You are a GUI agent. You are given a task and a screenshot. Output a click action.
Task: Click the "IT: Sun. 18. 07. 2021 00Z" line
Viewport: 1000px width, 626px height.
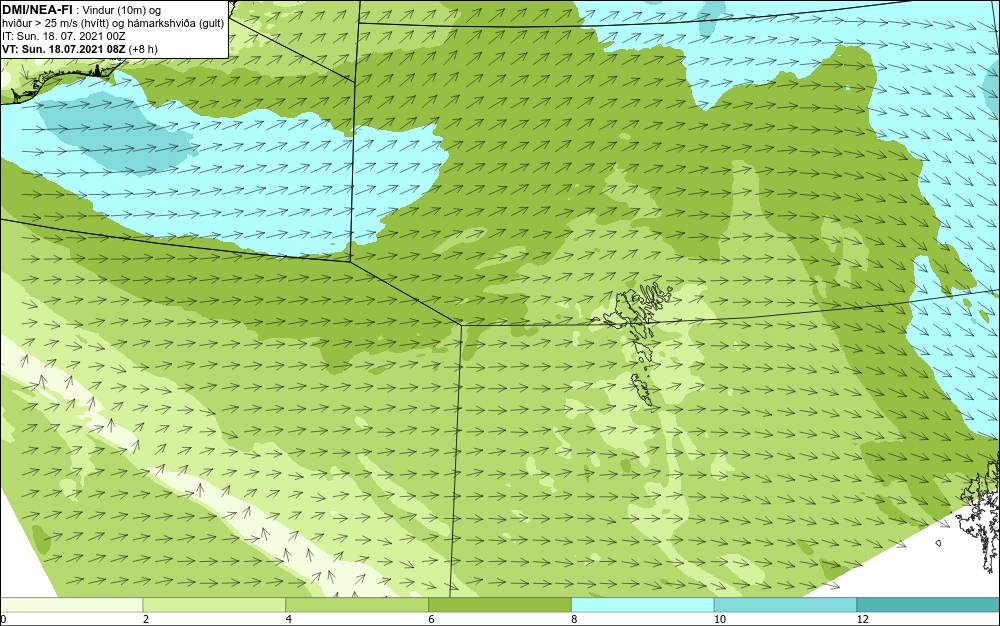click(64, 36)
